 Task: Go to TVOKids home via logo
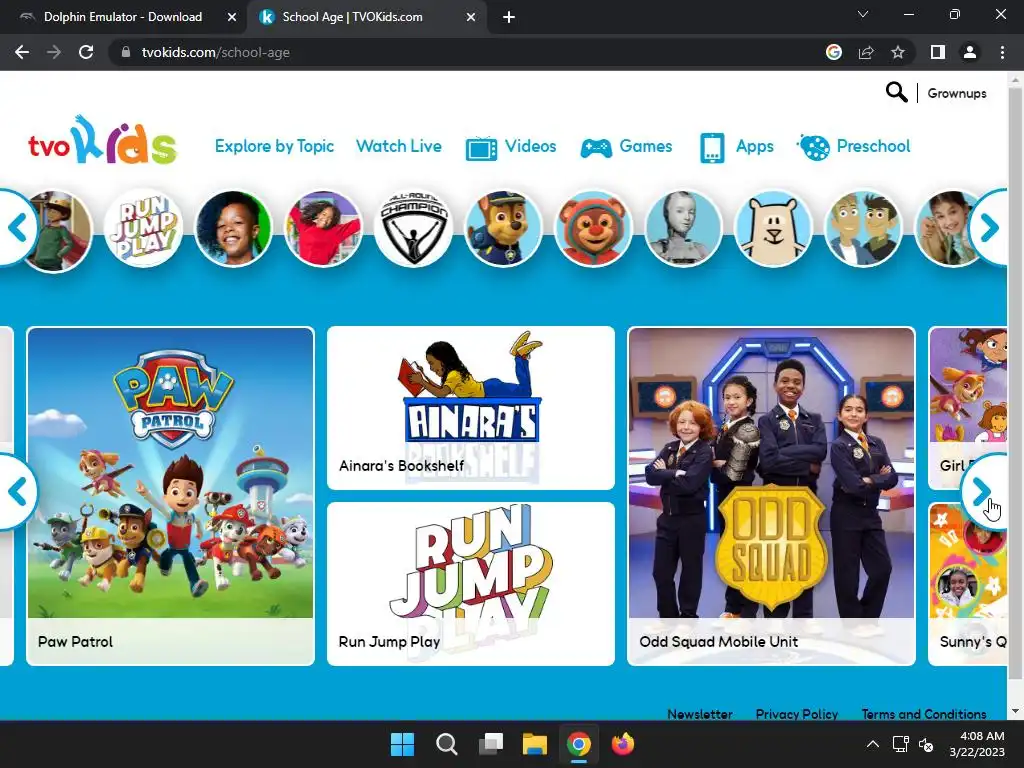coord(103,140)
